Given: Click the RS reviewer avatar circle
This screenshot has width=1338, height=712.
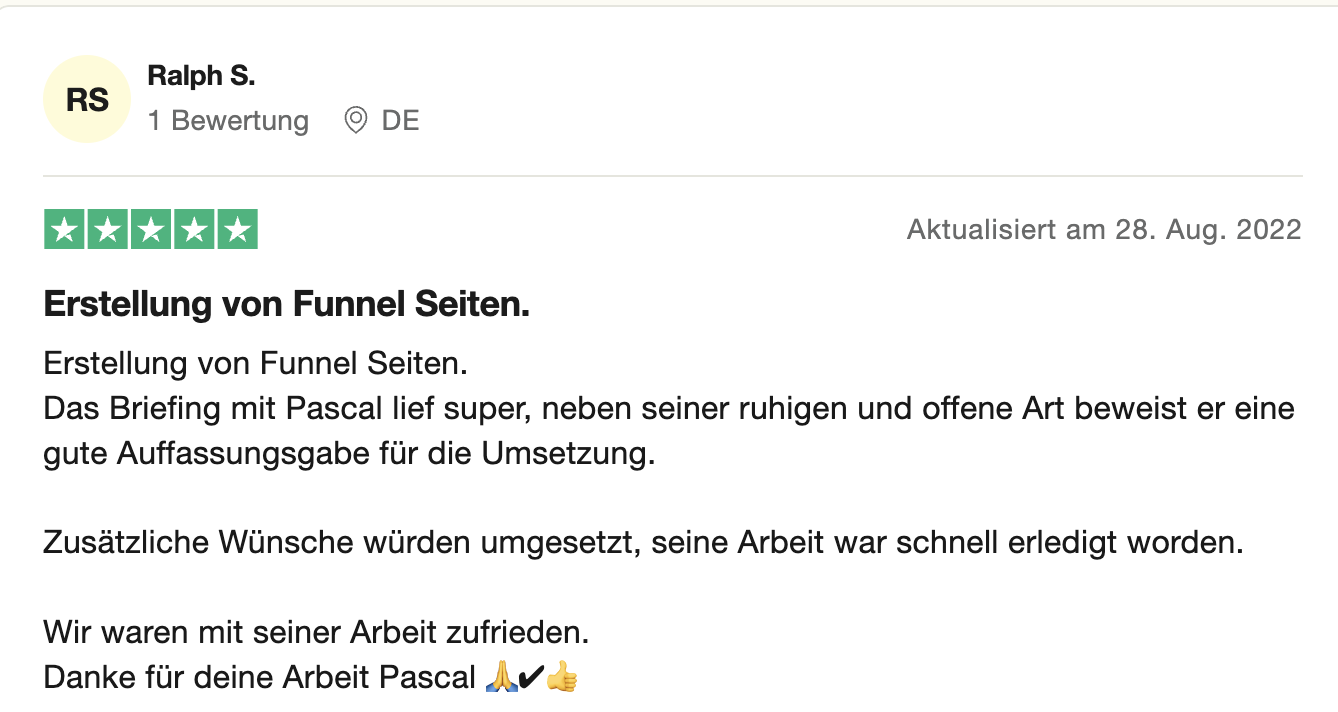Looking at the screenshot, I should [87, 99].
